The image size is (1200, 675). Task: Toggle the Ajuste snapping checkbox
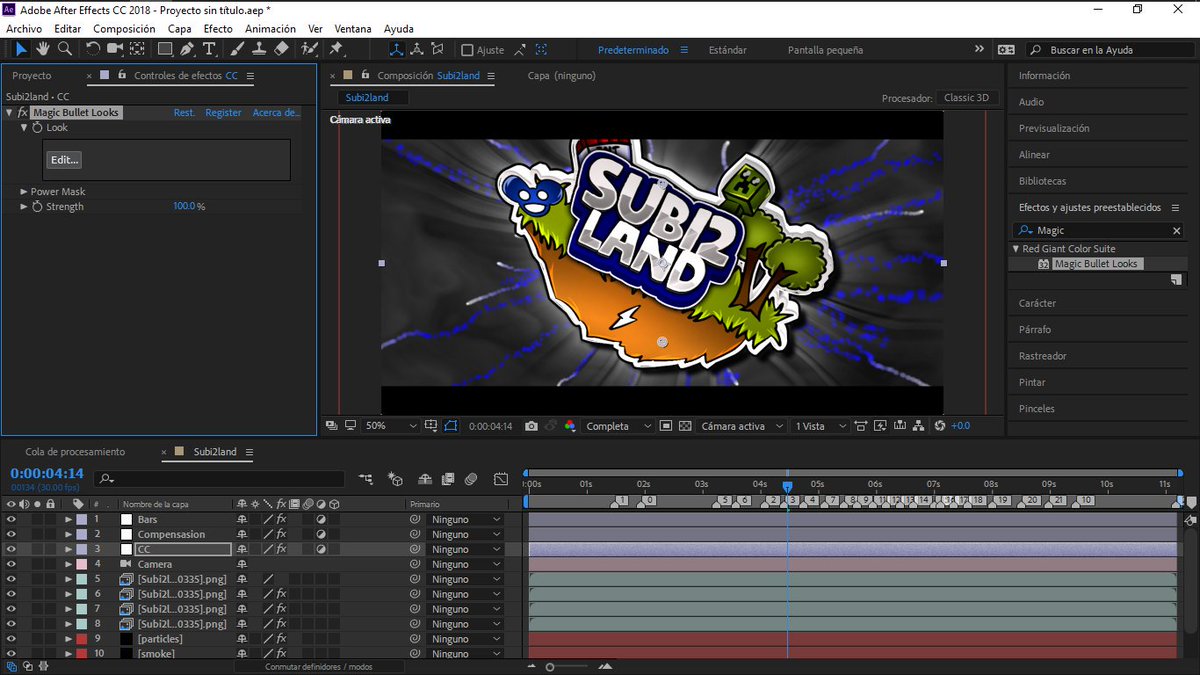coord(467,50)
